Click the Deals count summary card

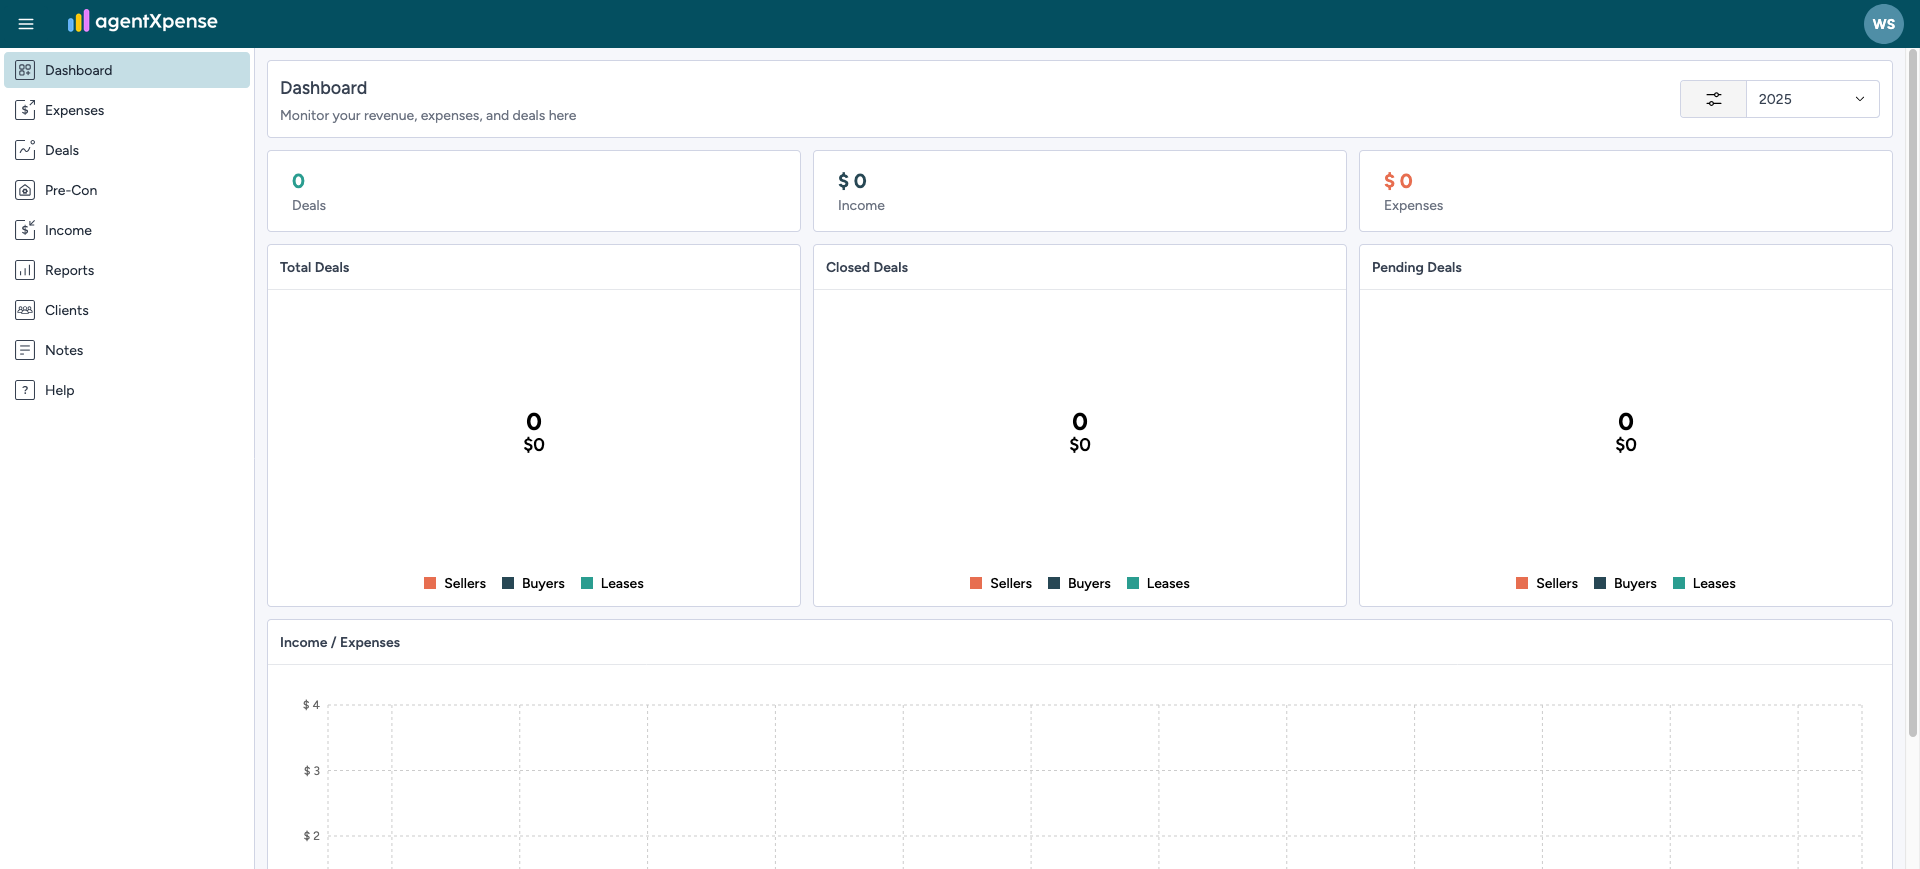coord(534,191)
